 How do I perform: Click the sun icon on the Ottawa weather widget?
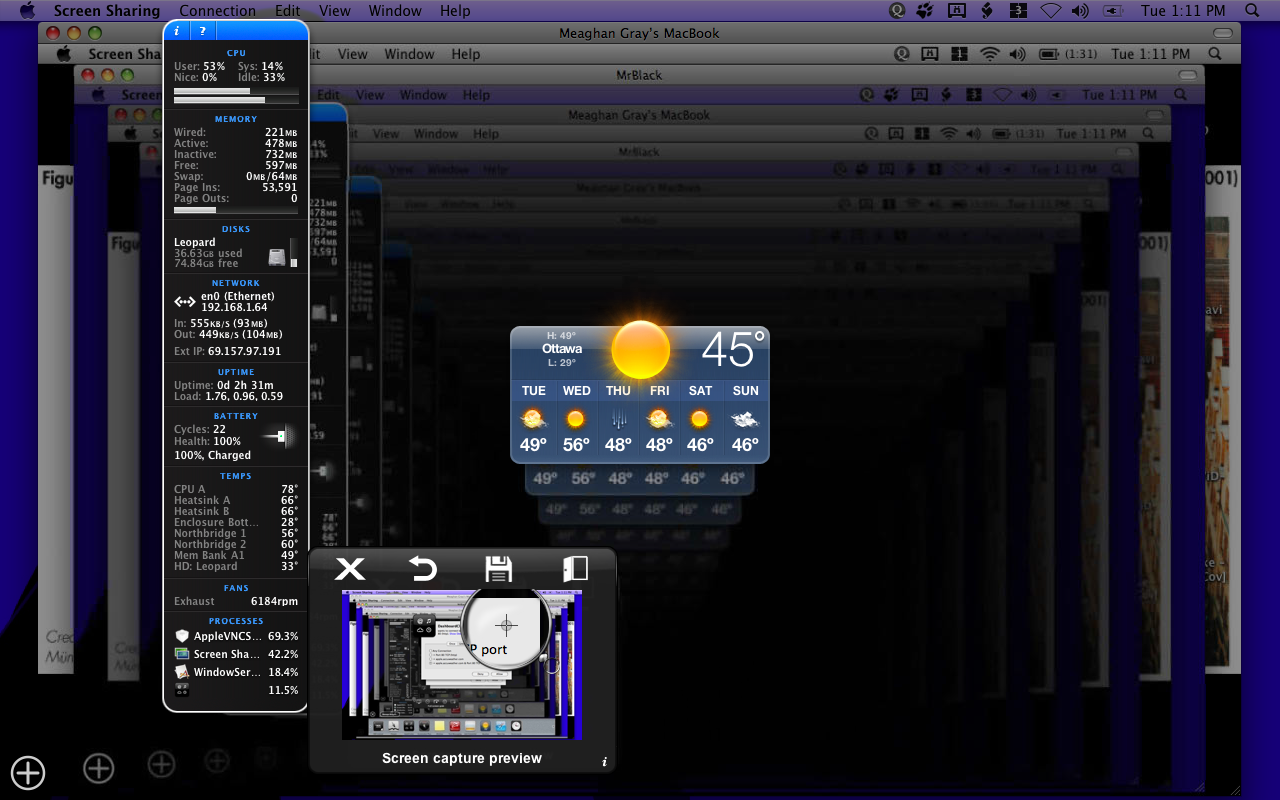click(x=640, y=349)
